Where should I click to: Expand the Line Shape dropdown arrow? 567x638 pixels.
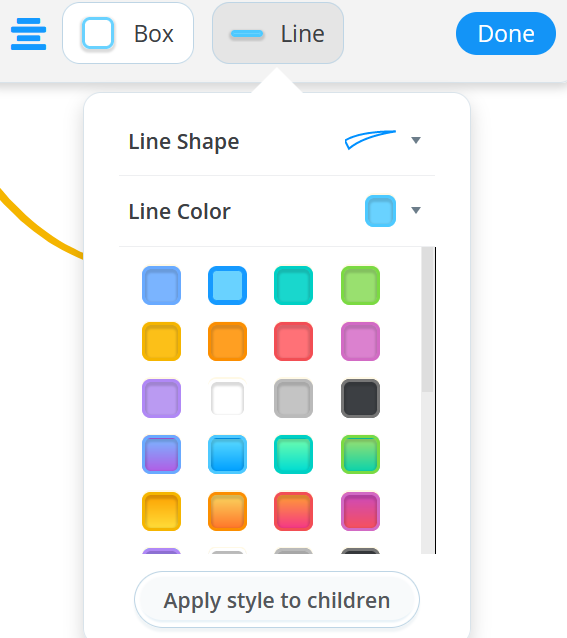click(416, 140)
